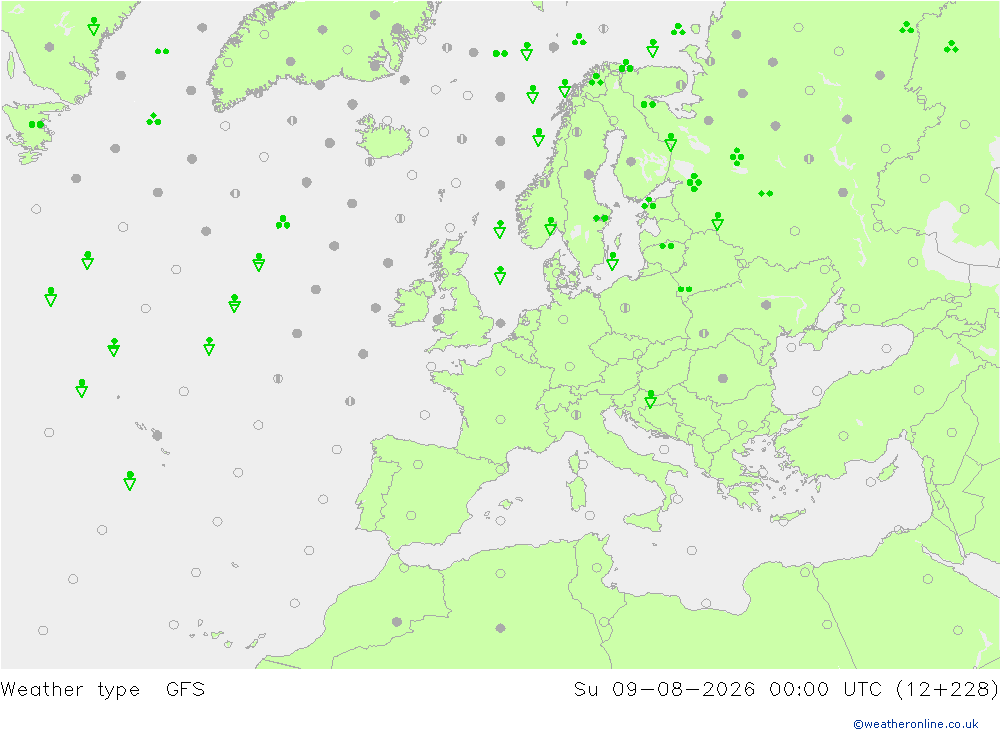Click the open clear-sky circle over Libya's coast
The height and width of the screenshot is (733, 1000).
[705, 603]
